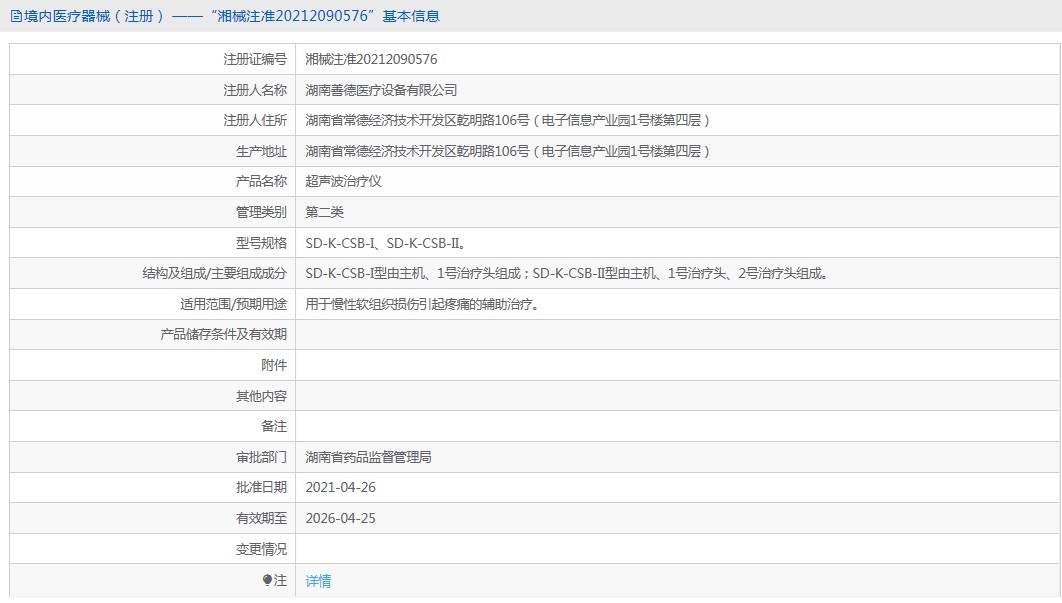Click the registration number 湘械注准20212090576 value

coord(371,60)
